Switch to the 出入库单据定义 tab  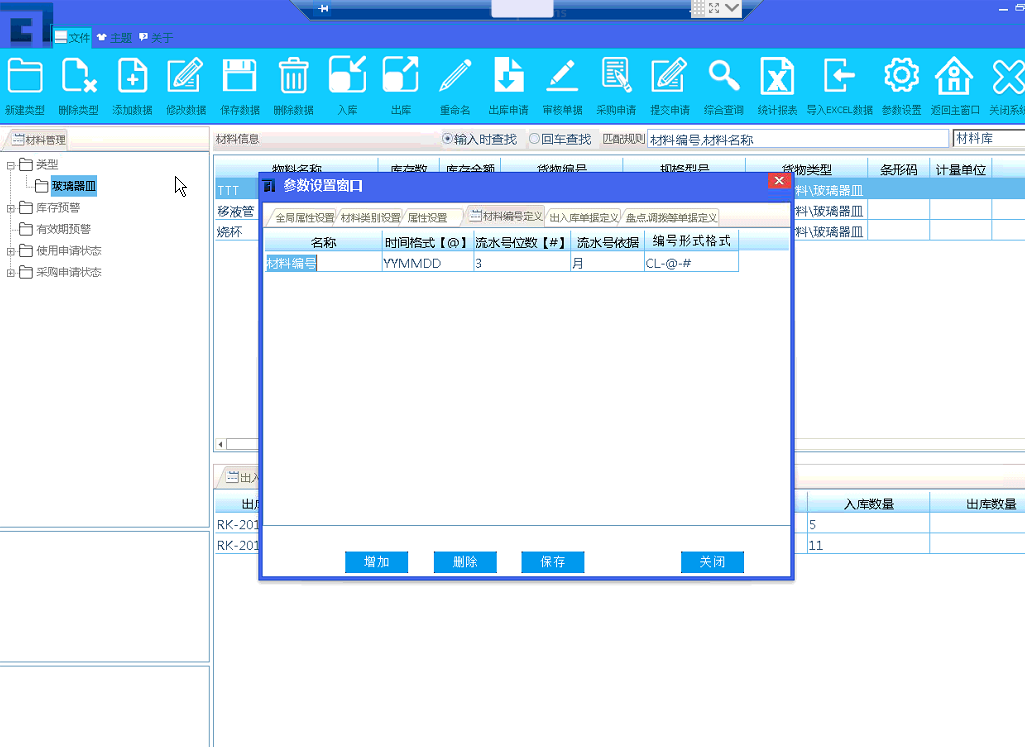point(584,218)
